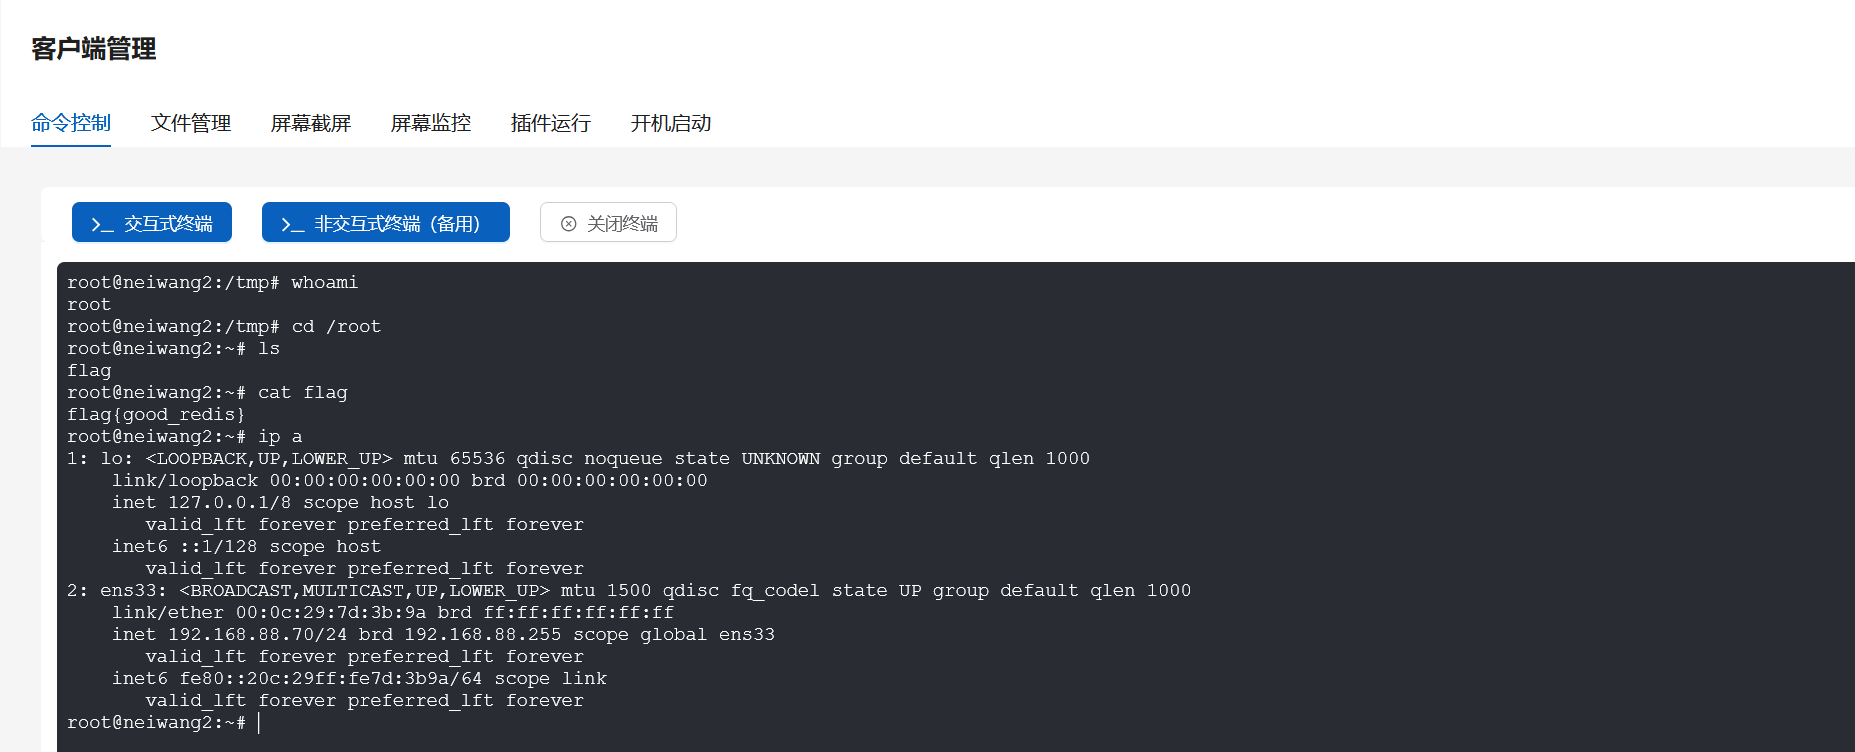Open the 屏幕截屏 tab

pyautogui.click(x=310, y=123)
